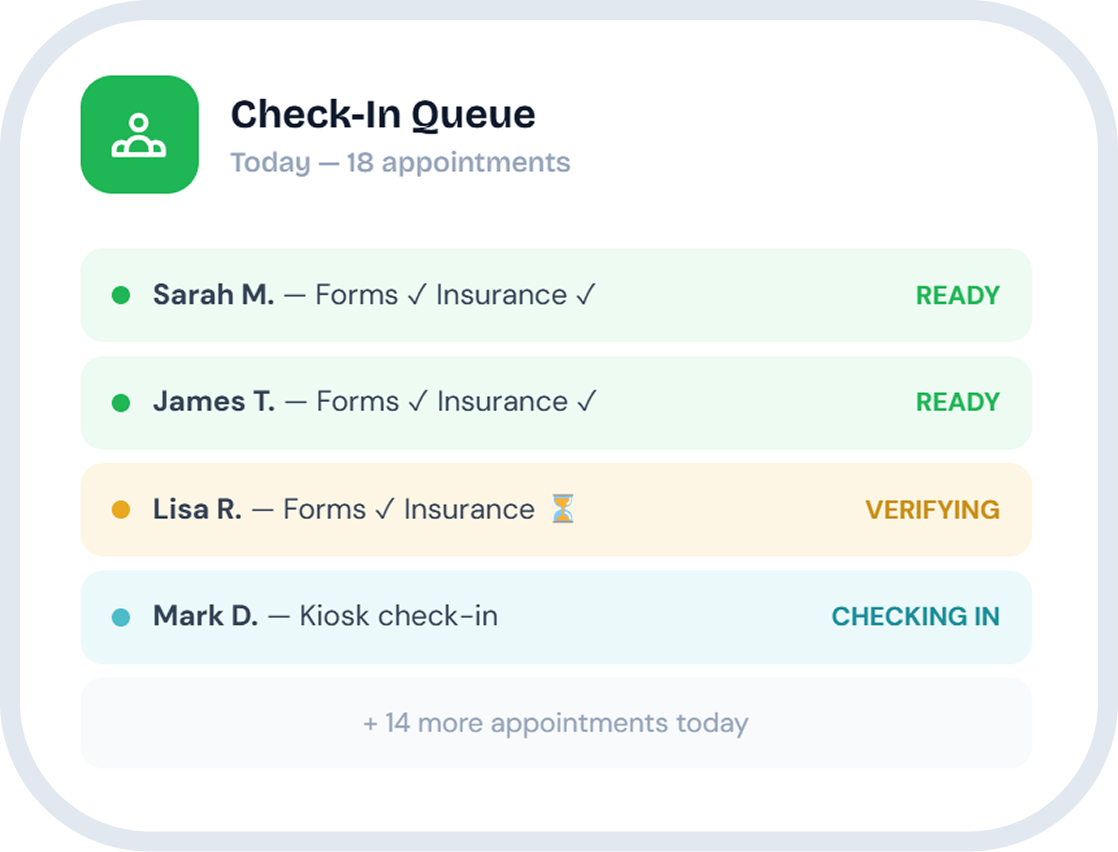Image resolution: width=1118 pixels, height=852 pixels.
Task: Select the Sarah M. patient name
Action: point(213,295)
